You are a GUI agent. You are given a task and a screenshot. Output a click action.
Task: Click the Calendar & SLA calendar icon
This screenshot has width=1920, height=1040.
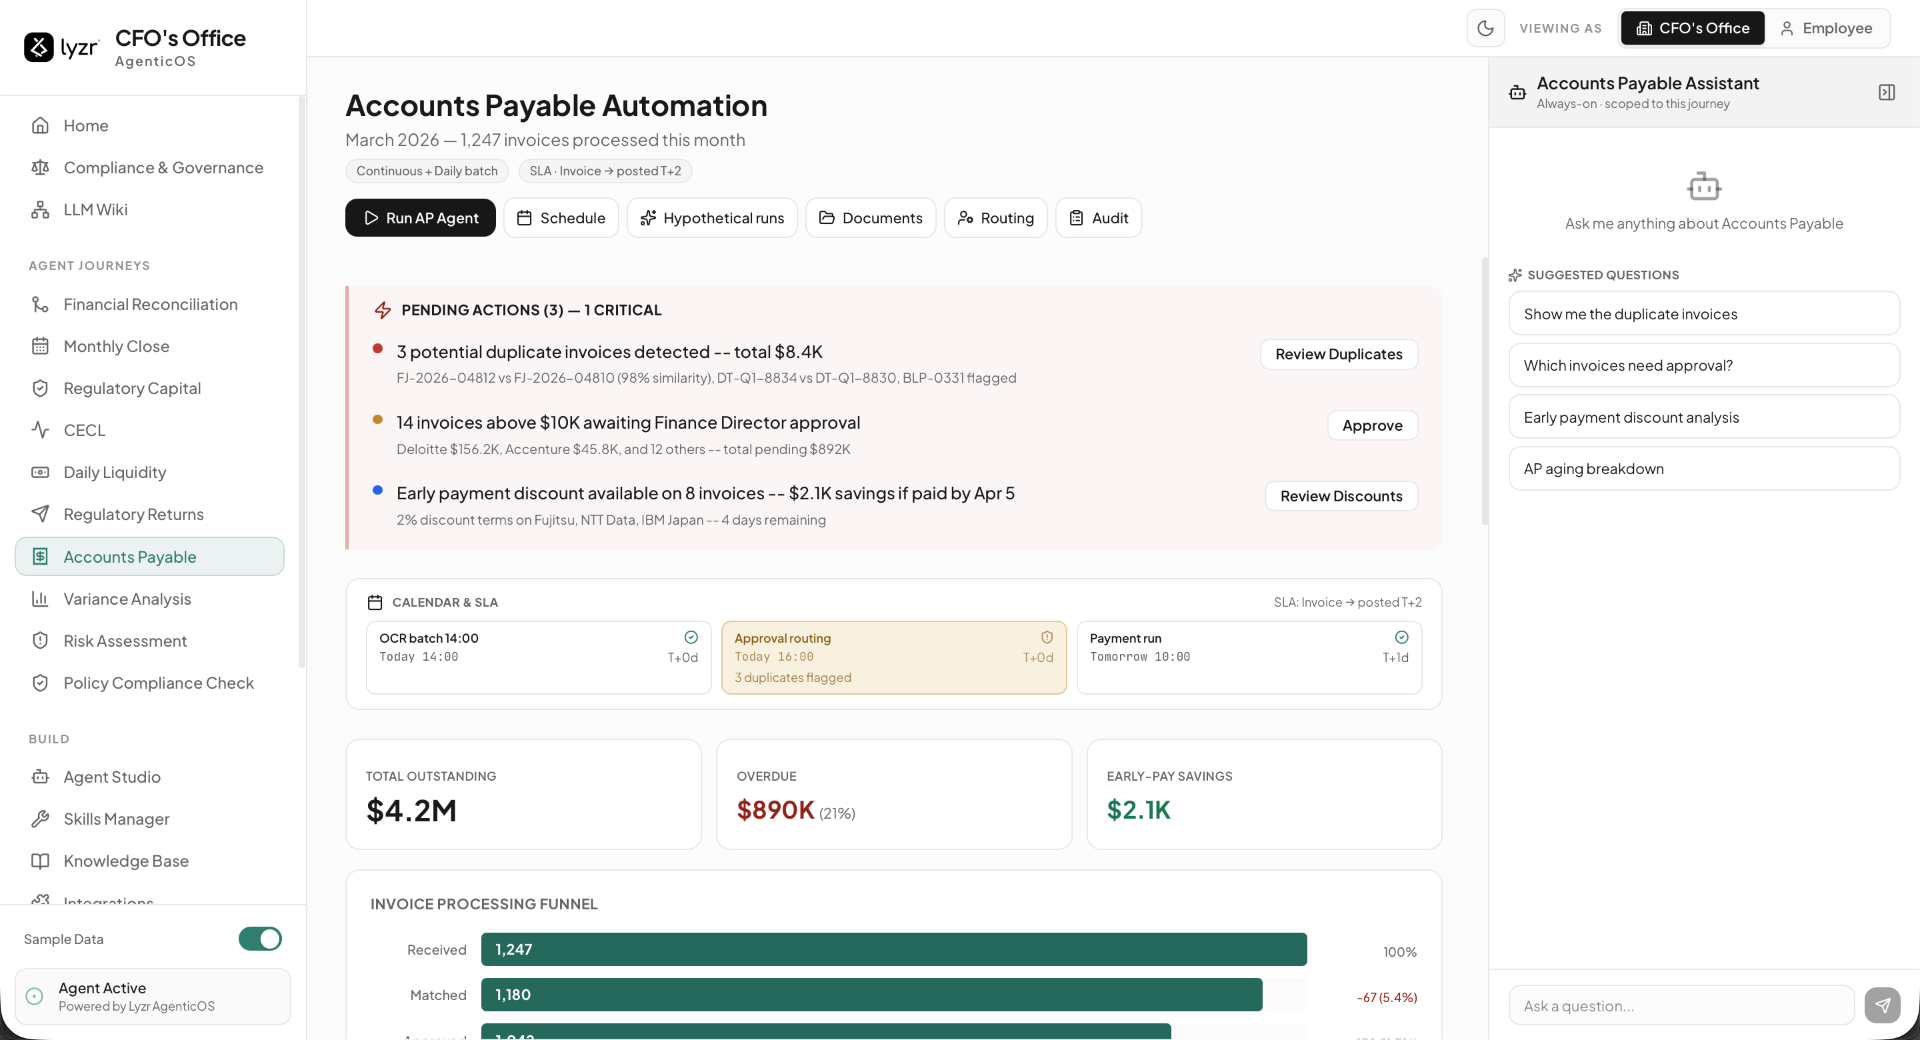[375, 602]
